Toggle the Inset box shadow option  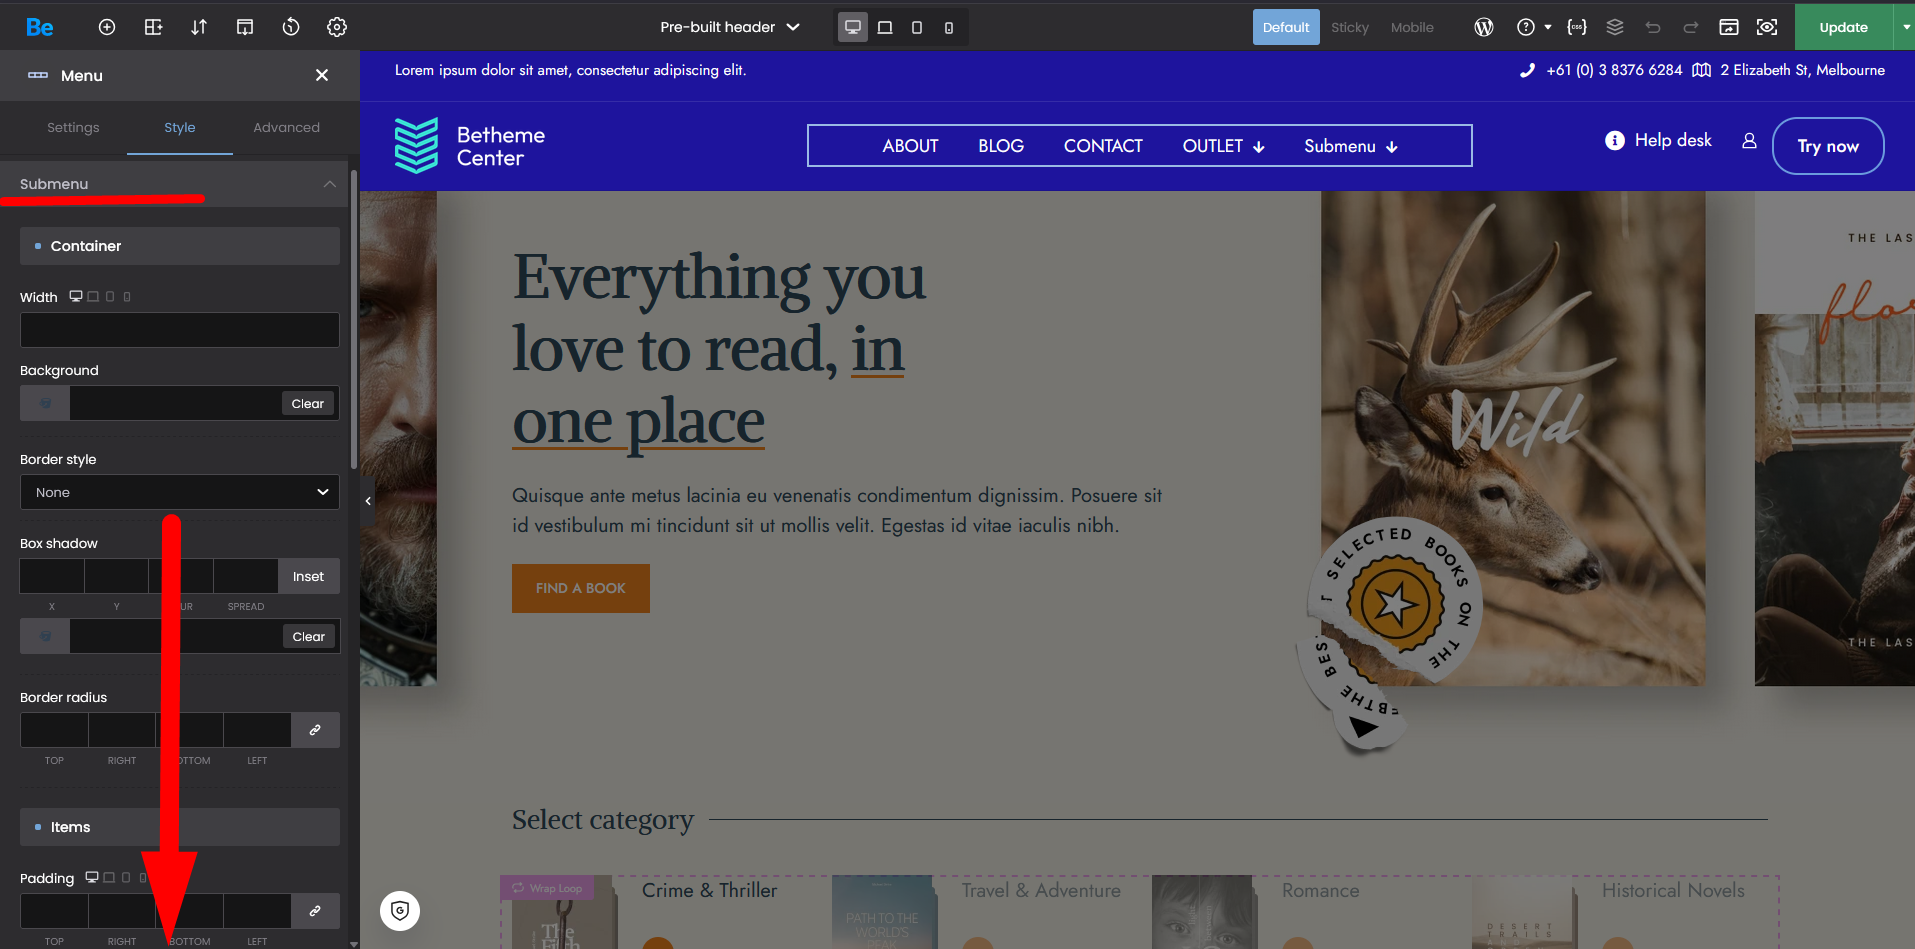(x=308, y=576)
